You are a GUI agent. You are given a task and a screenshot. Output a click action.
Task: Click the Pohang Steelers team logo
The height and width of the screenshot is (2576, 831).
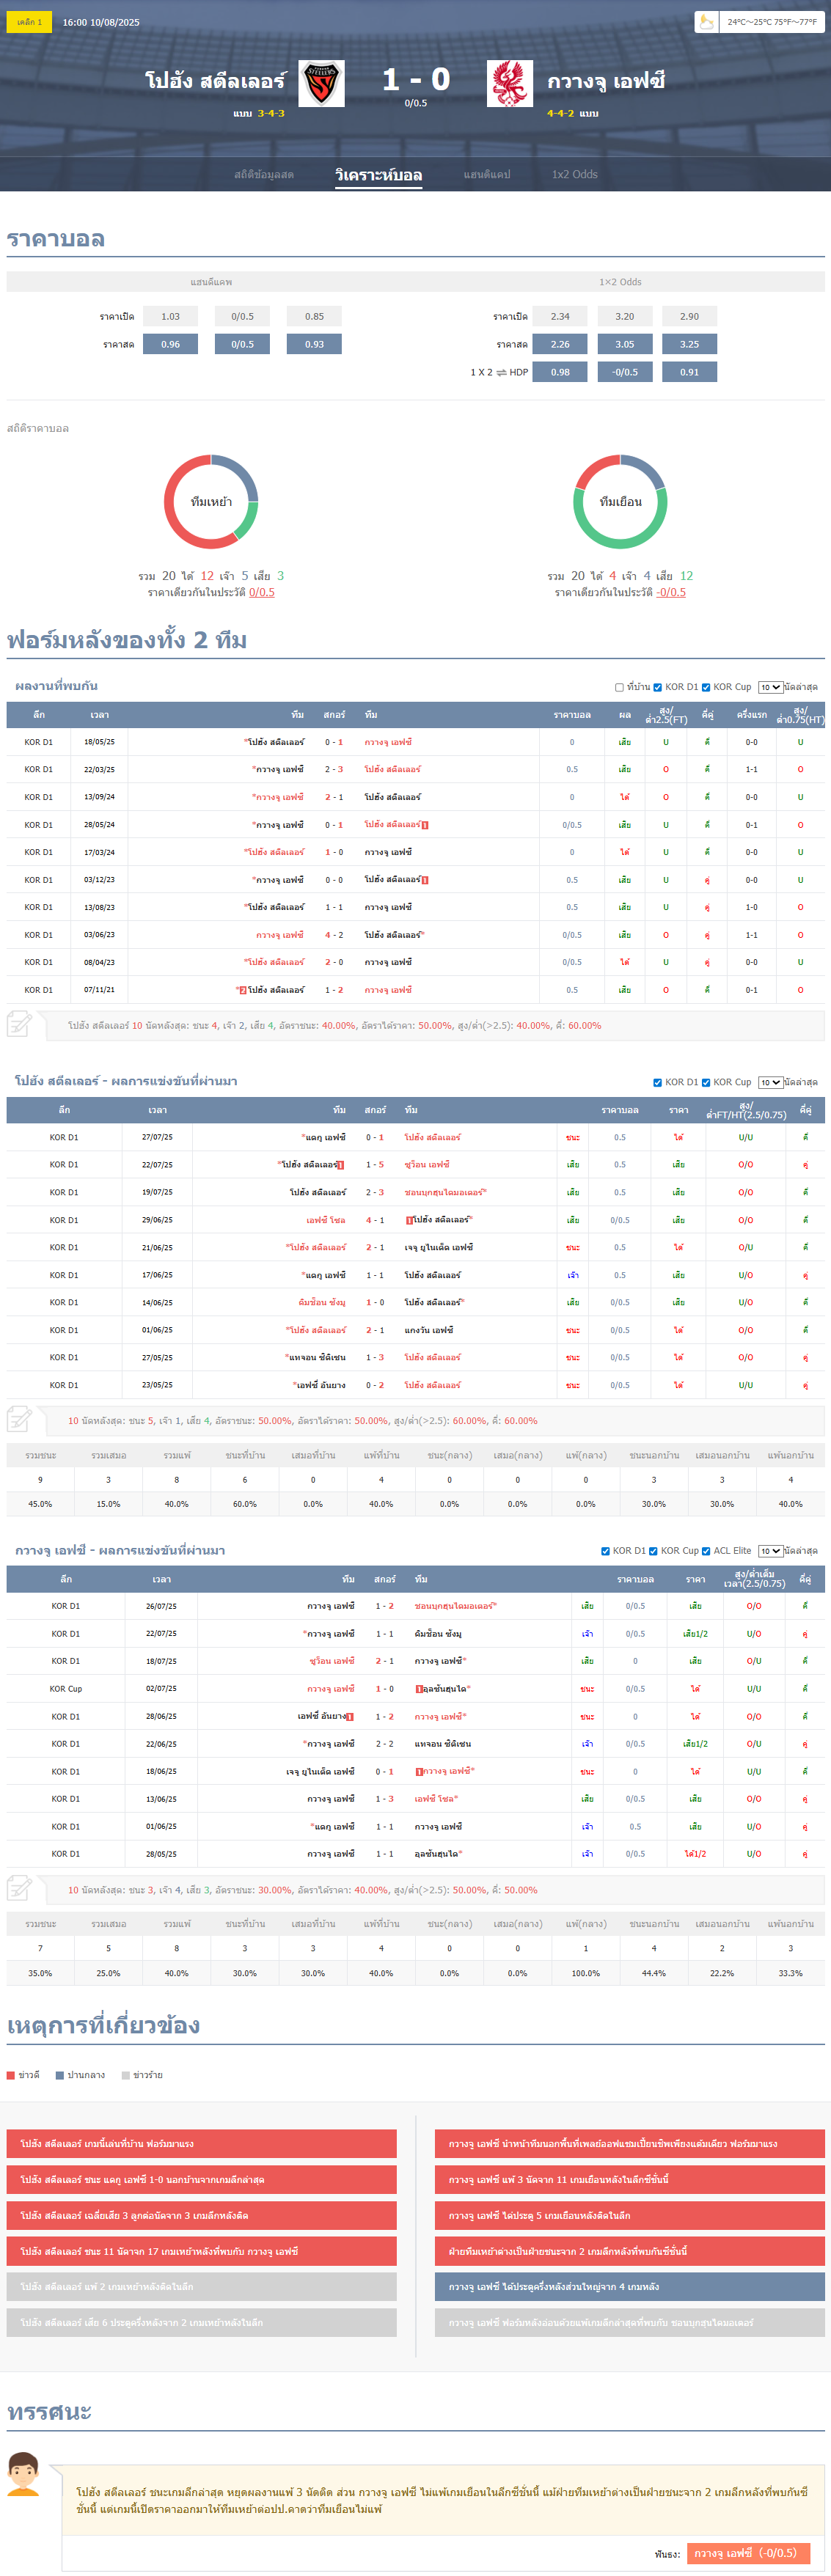tap(322, 83)
